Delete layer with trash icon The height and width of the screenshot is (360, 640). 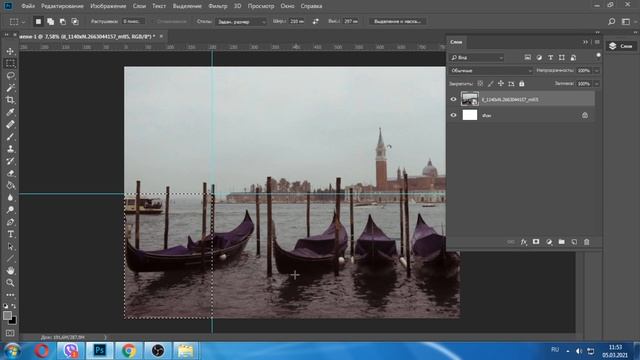pos(587,242)
